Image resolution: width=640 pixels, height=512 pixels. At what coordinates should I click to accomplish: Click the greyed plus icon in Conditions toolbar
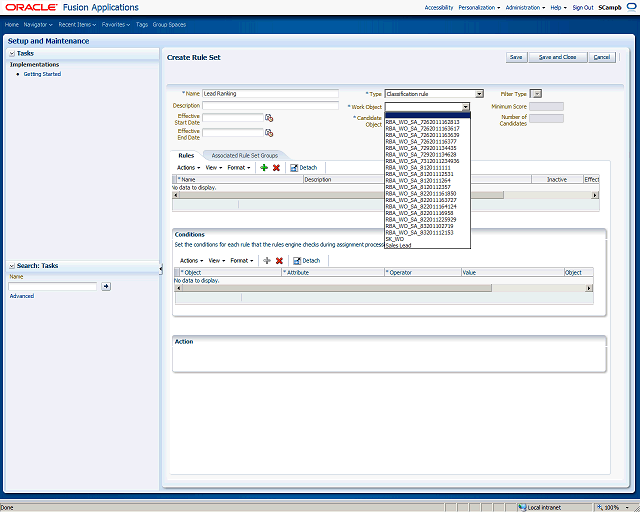pos(267,260)
